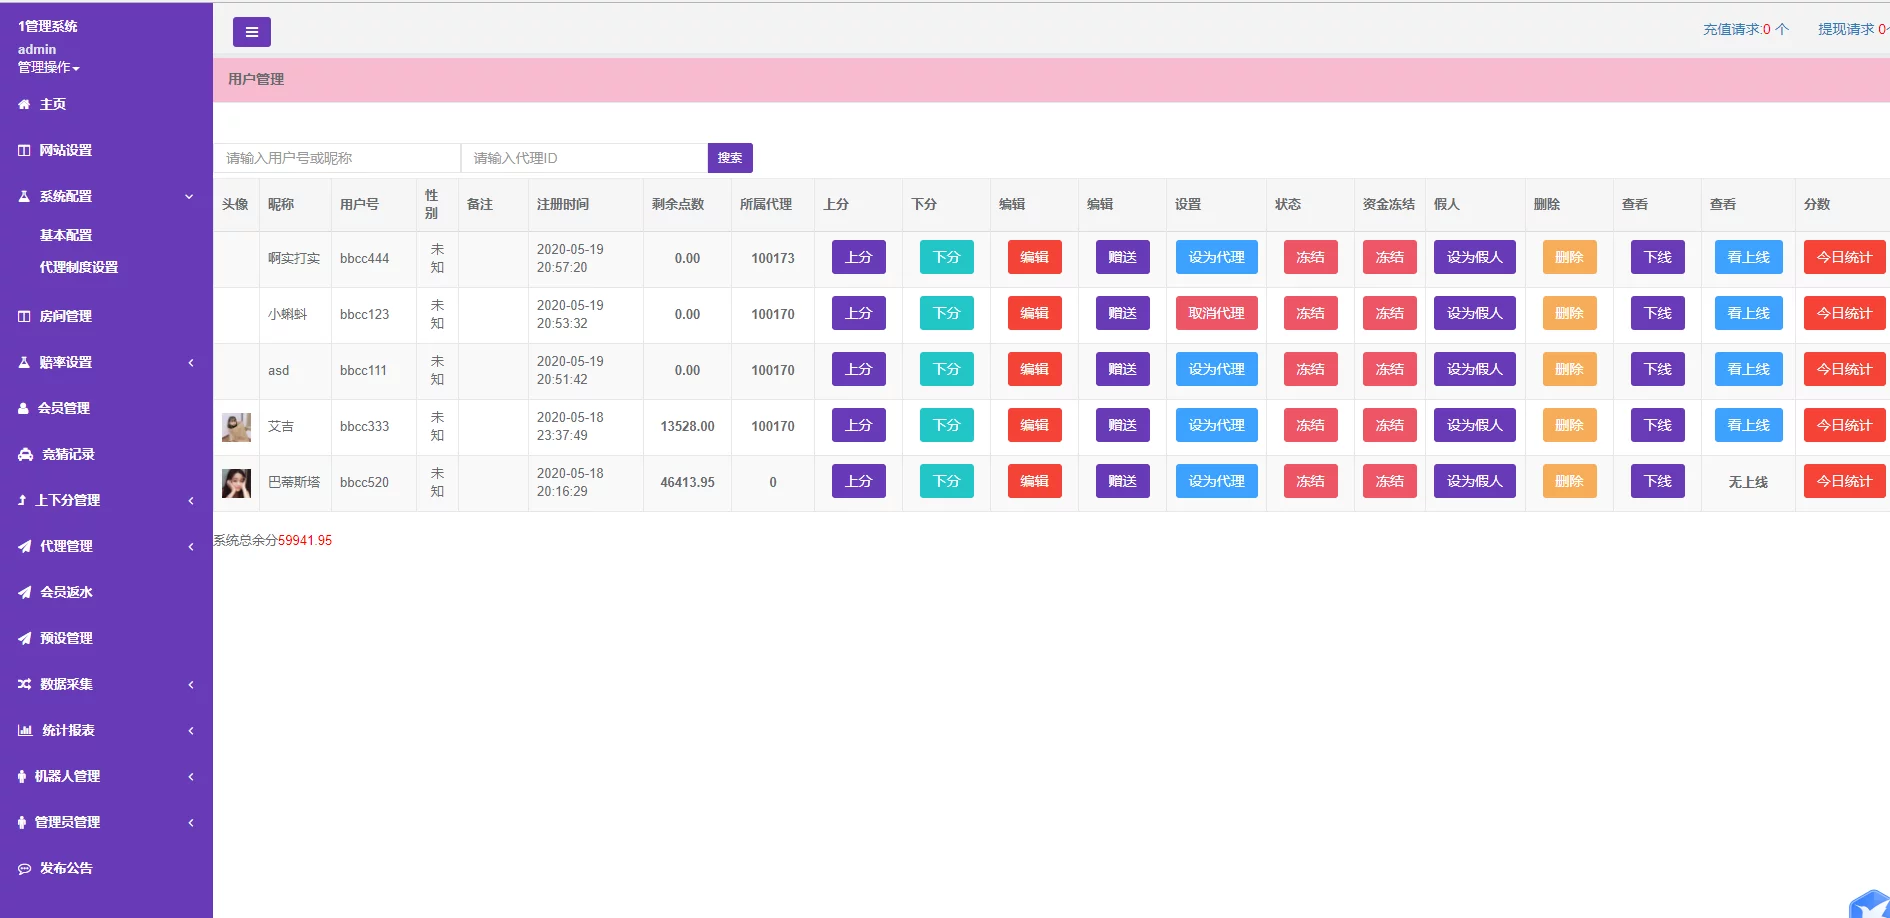Open the 基本配置 submenu item
This screenshot has height=918, width=1890.
click(x=66, y=235)
